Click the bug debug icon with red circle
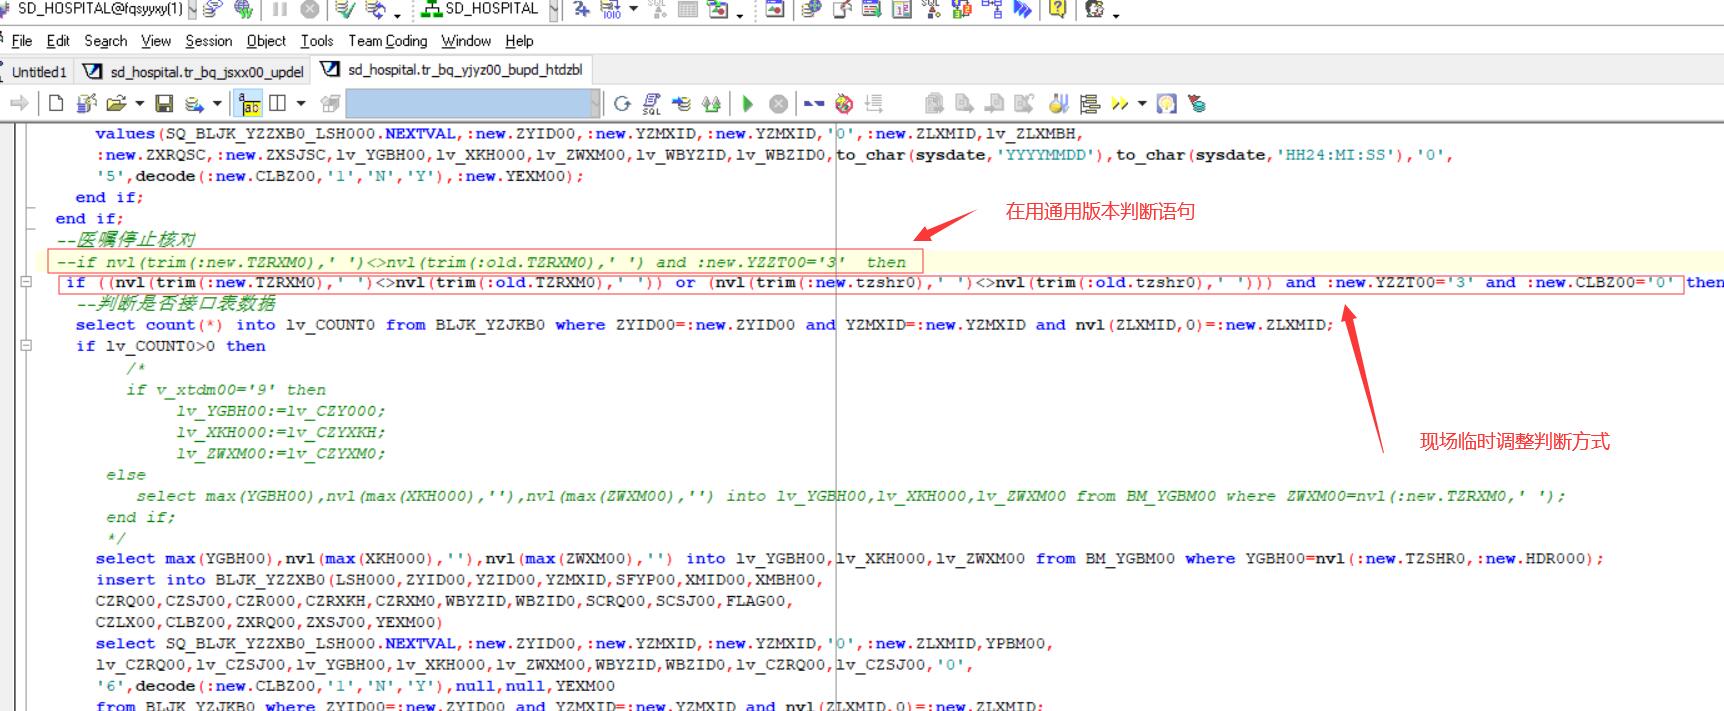The height and width of the screenshot is (711, 1724). pyautogui.click(x=844, y=103)
